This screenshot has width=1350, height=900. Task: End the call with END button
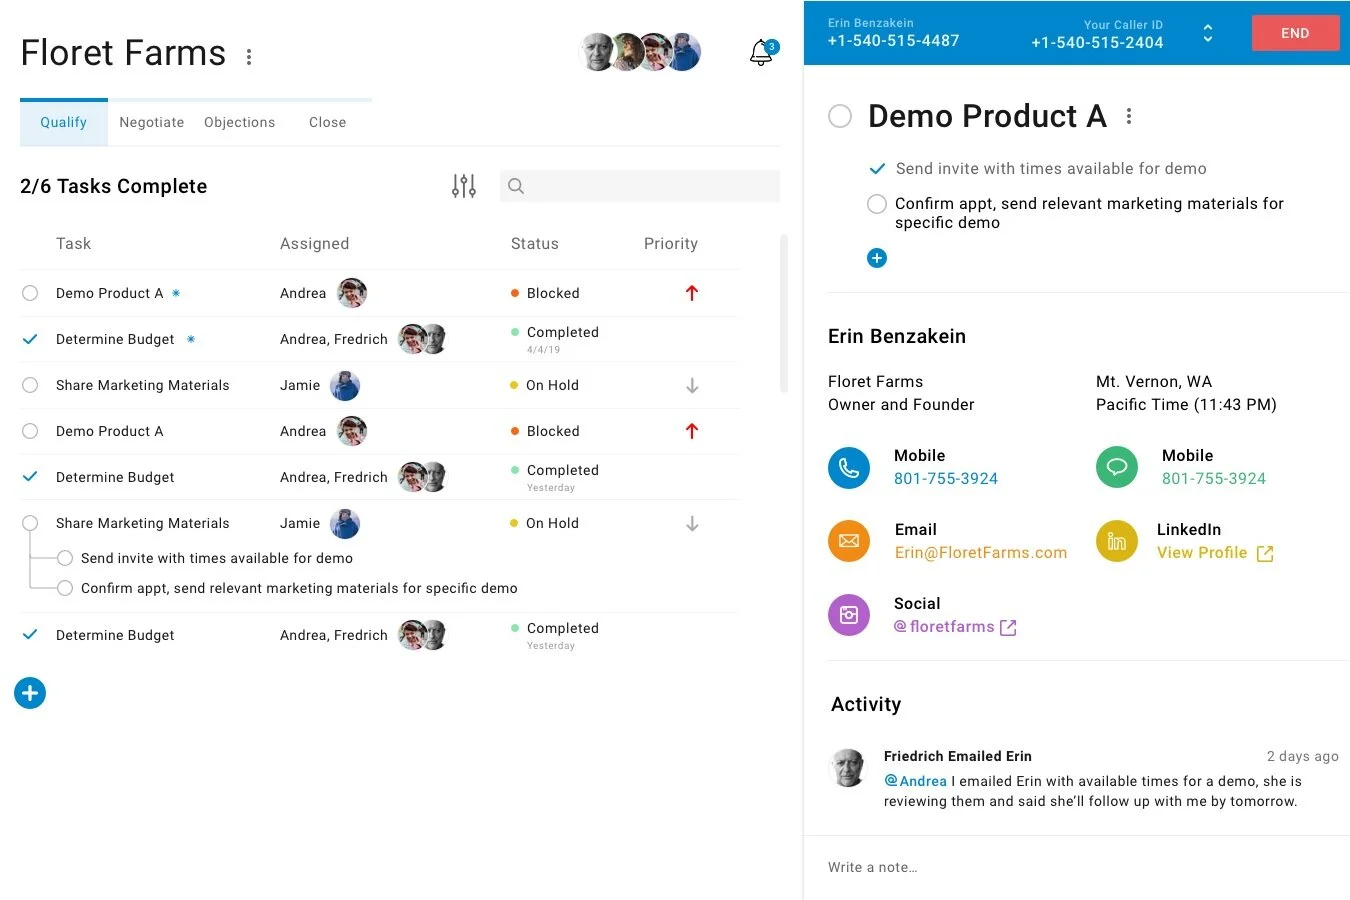point(1295,33)
